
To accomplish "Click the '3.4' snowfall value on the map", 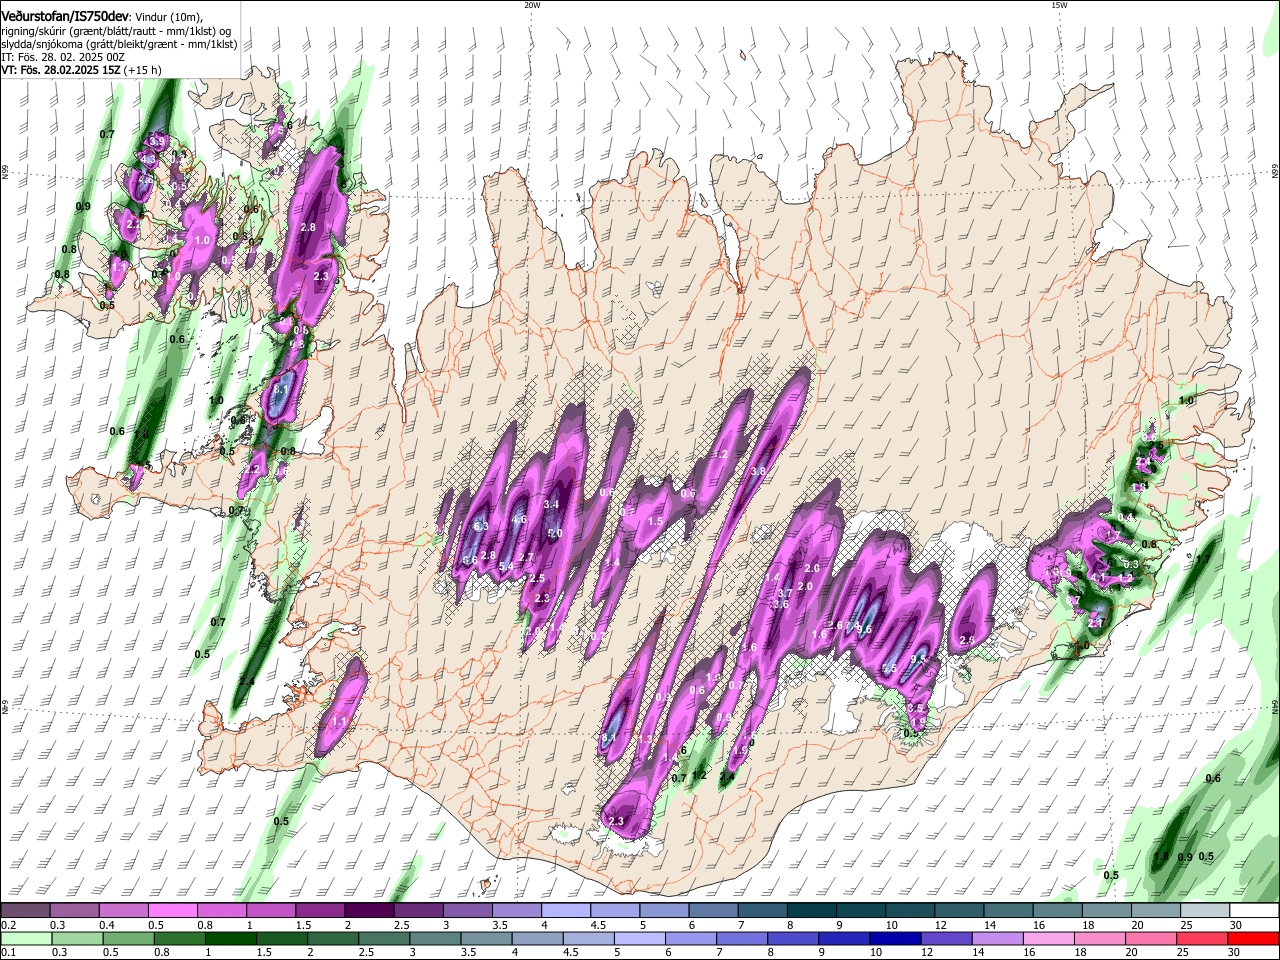I will pyautogui.click(x=551, y=505).
